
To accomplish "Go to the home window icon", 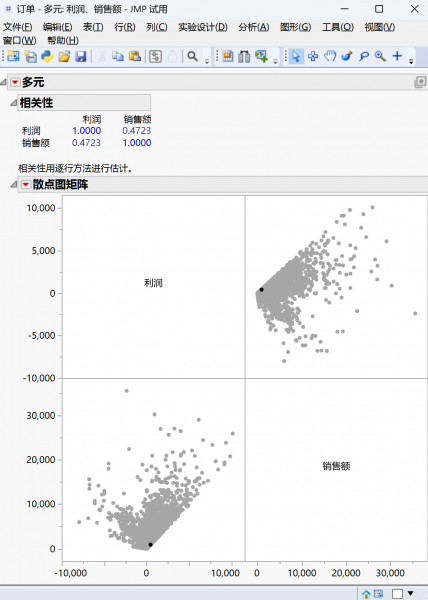I will coord(366,594).
